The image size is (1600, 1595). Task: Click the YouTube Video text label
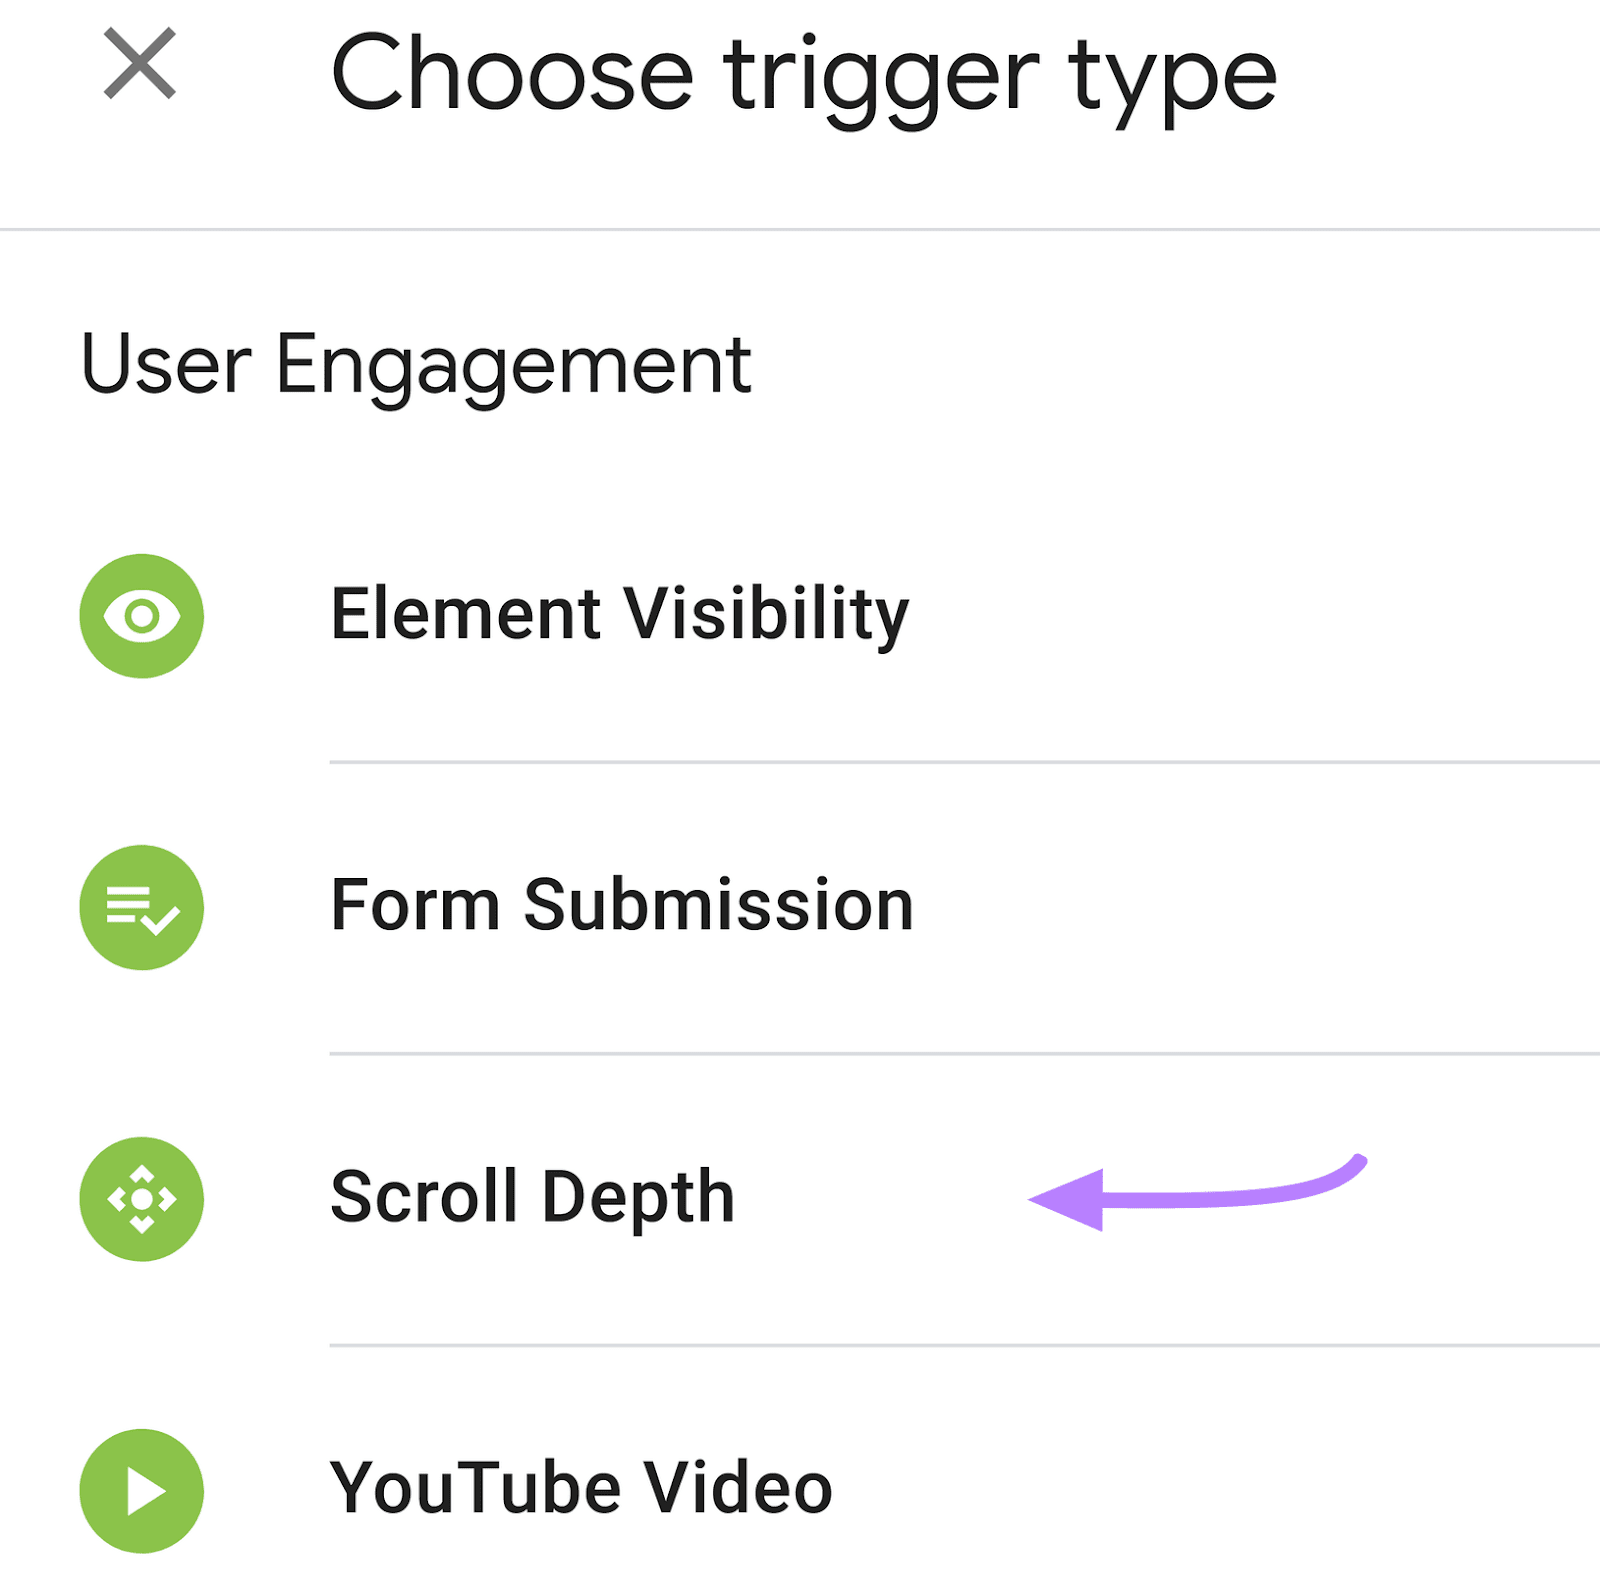[x=581, y=1489]
